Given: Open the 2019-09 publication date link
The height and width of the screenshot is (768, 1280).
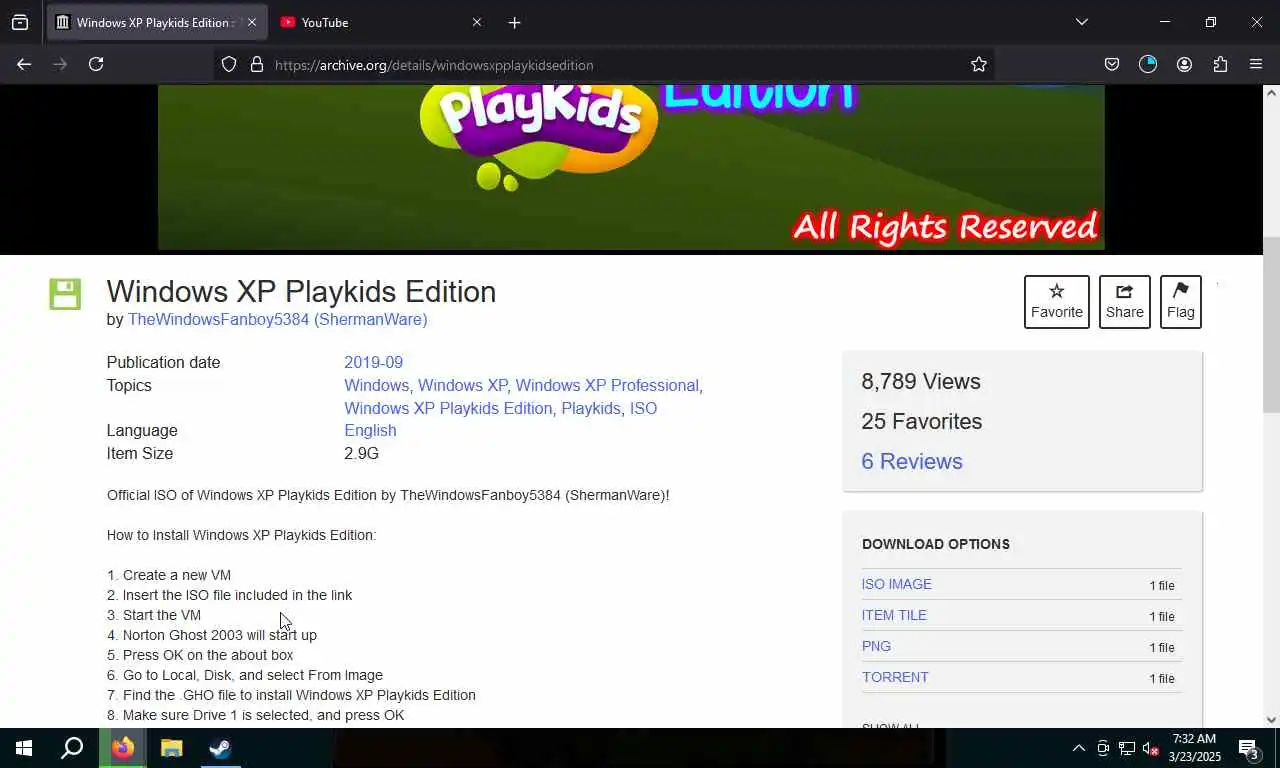Looking at the screenshot, I should coord(373,363).
